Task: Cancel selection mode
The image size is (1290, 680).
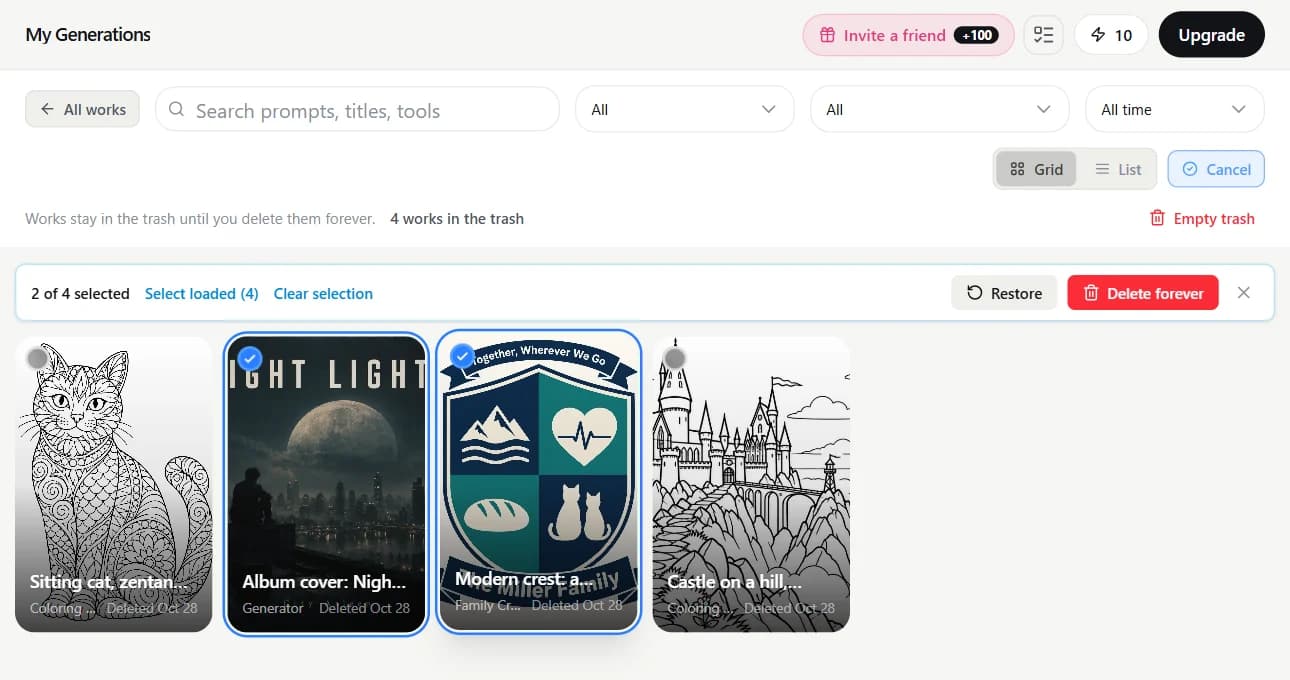Action: 1216,169
